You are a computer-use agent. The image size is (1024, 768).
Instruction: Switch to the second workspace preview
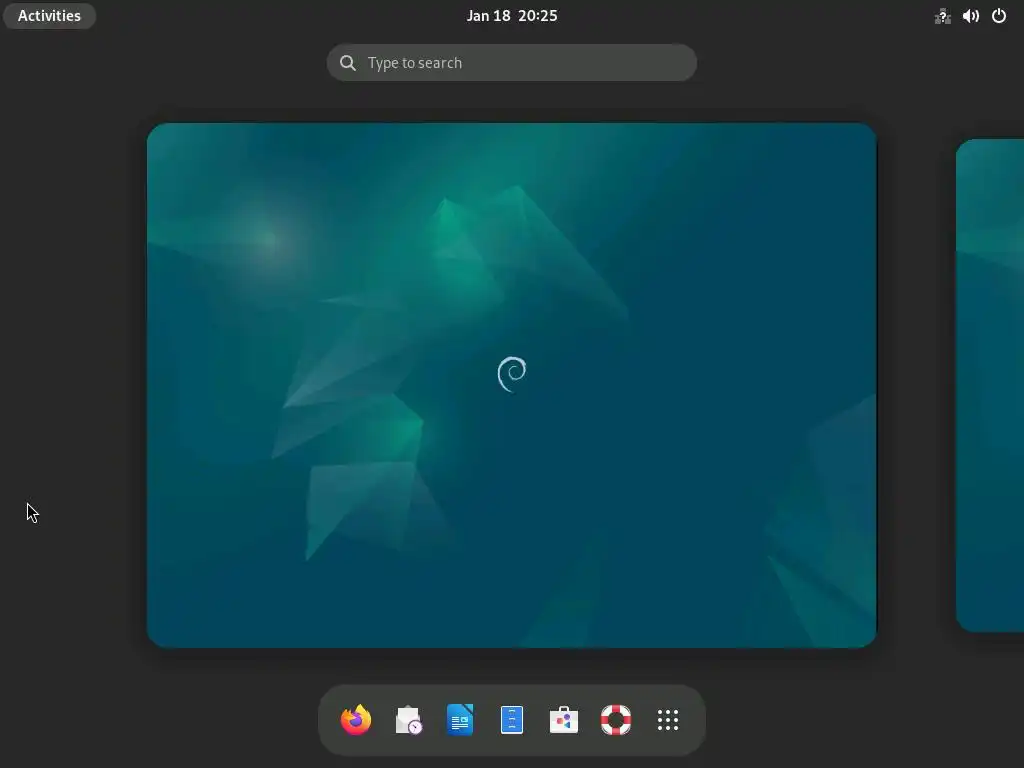[x=990, y=385]
